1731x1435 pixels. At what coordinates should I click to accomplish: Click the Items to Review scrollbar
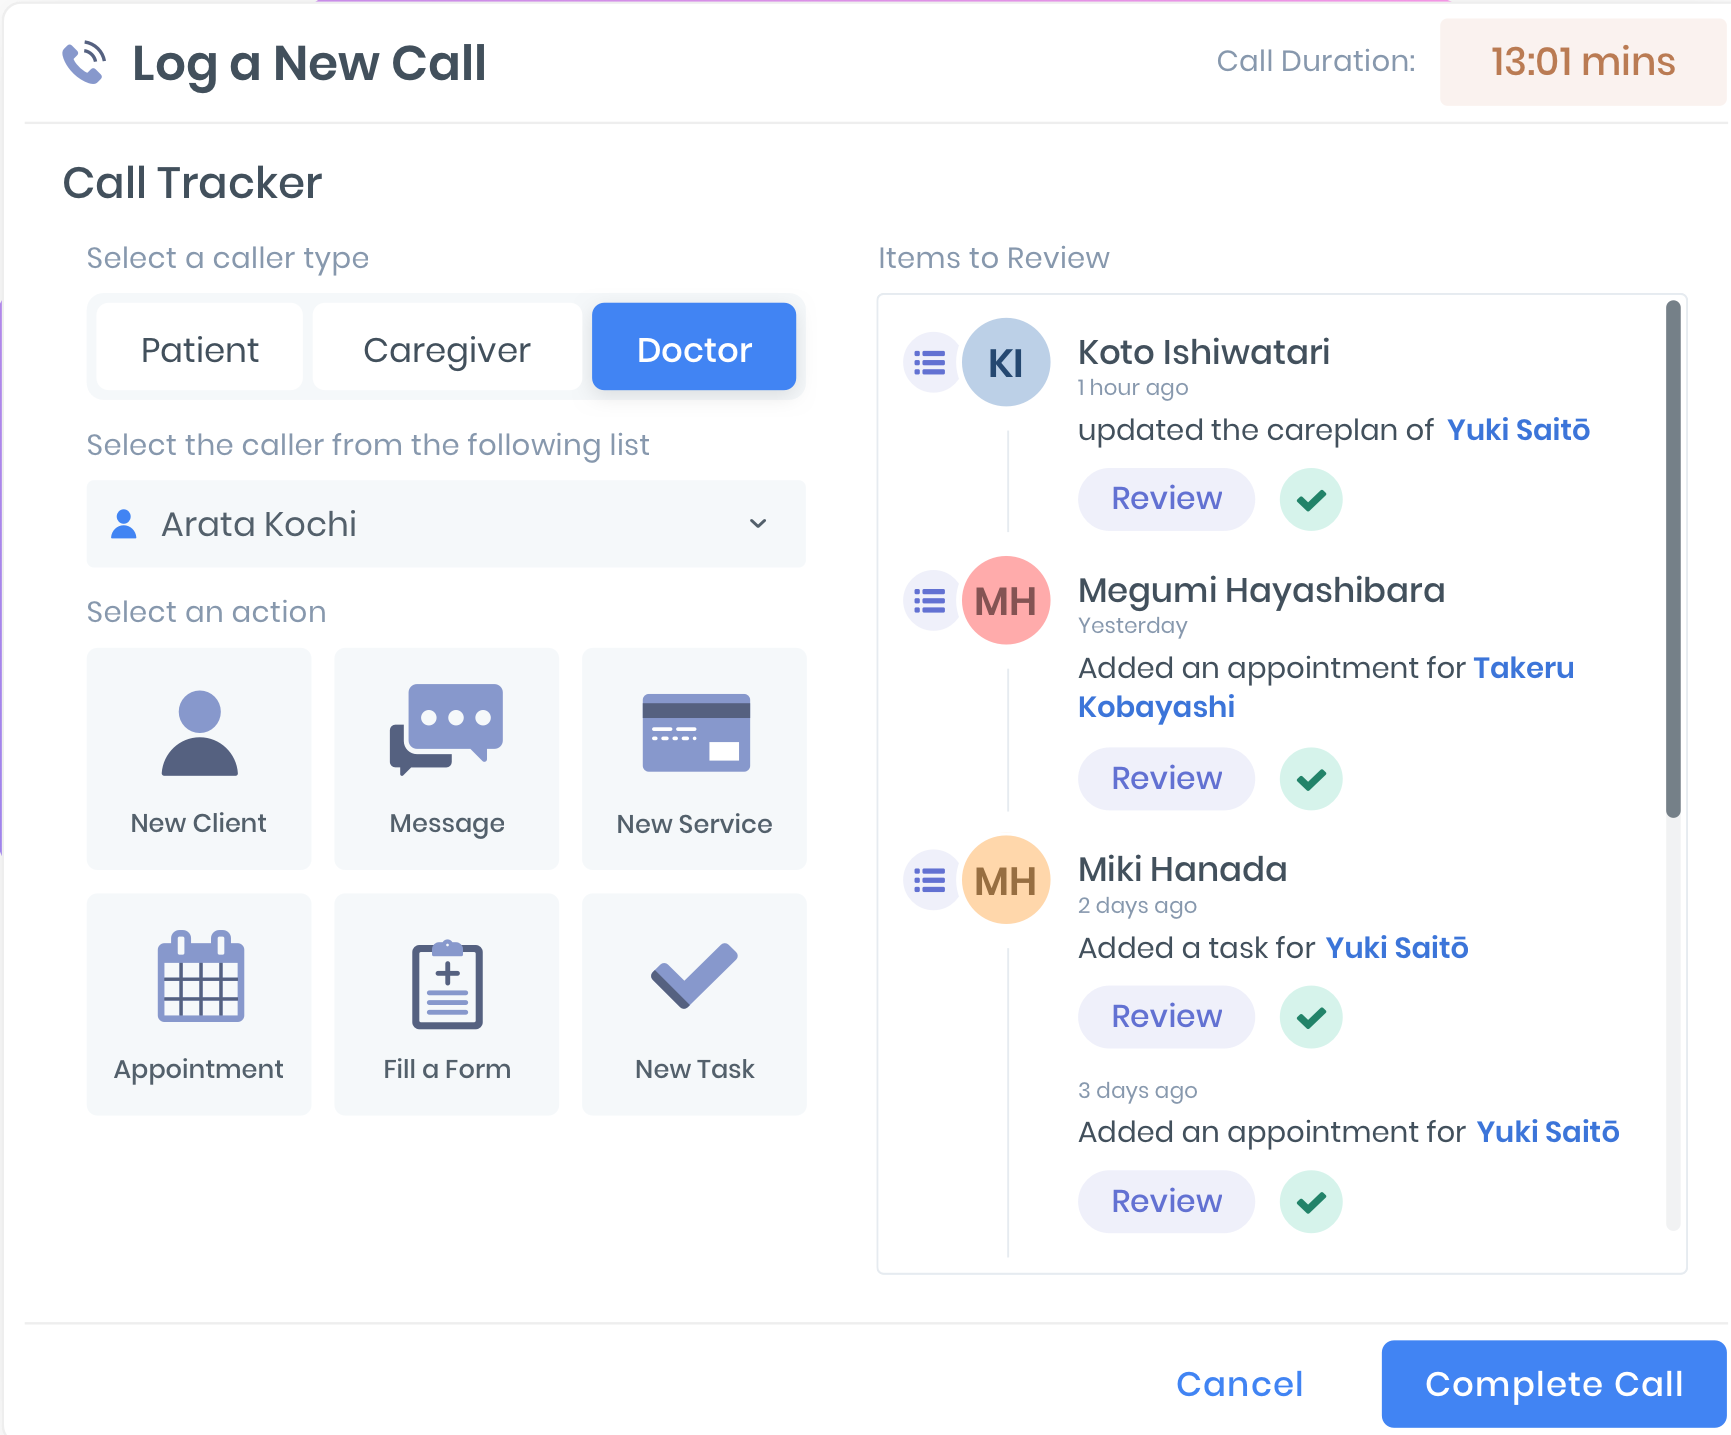coord(1673,559)
